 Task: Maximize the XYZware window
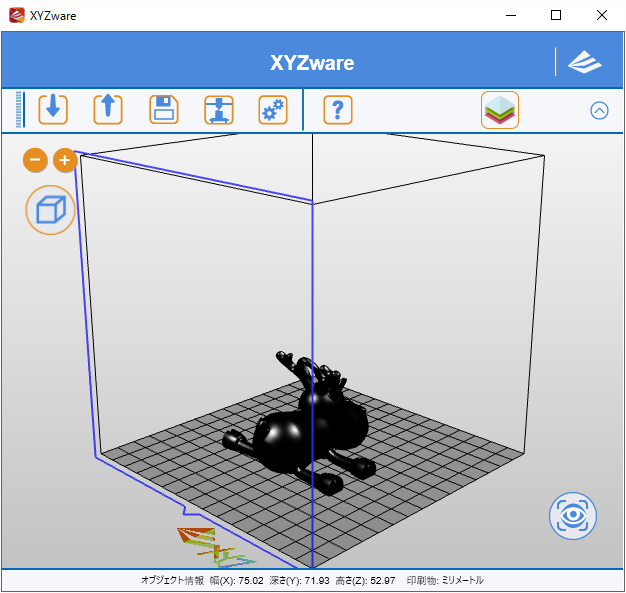pos(556,16)
